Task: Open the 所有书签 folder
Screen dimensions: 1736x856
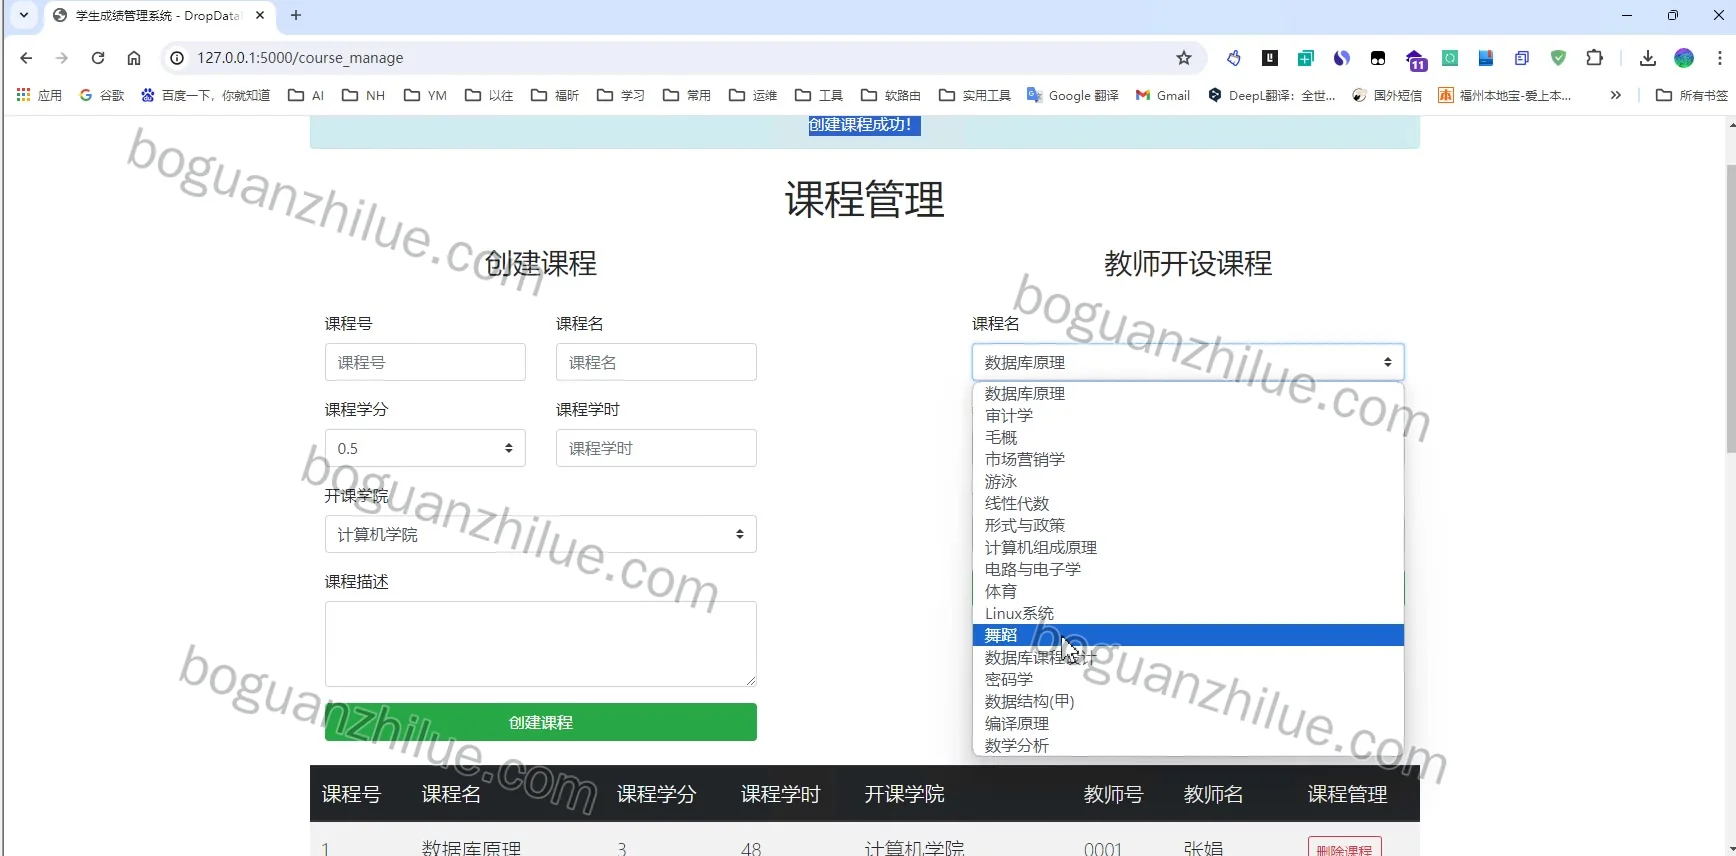Action: click(x=1692, y=95)
